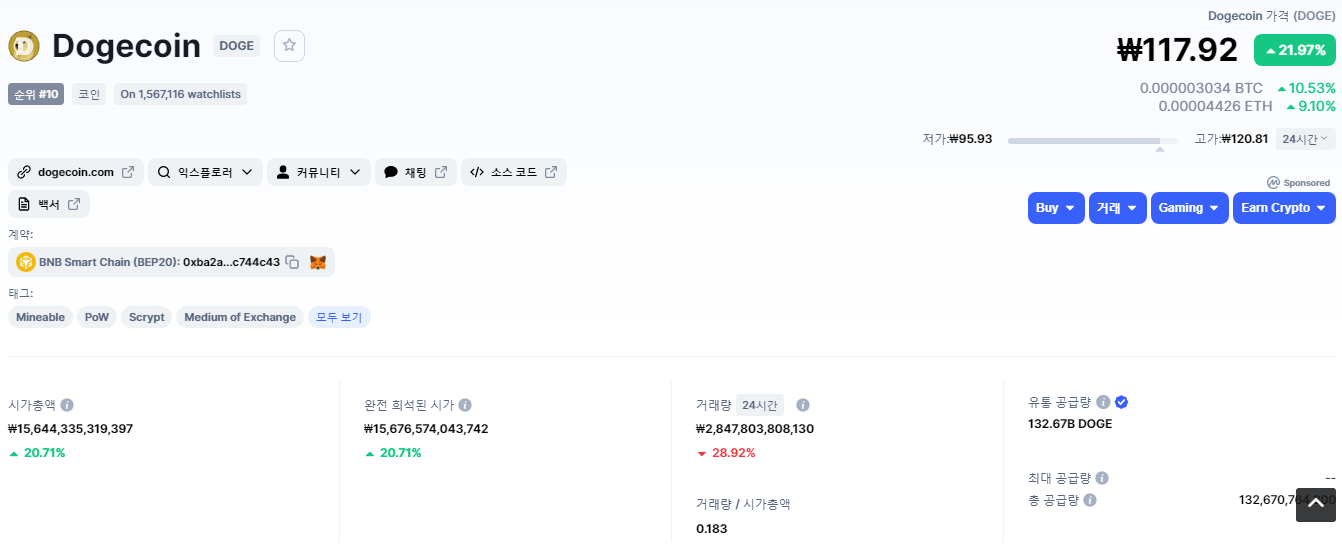This screenshot has width=1342, height=545.
Task: Click the ₩117.92 price value
Action: coord(1177,49)
